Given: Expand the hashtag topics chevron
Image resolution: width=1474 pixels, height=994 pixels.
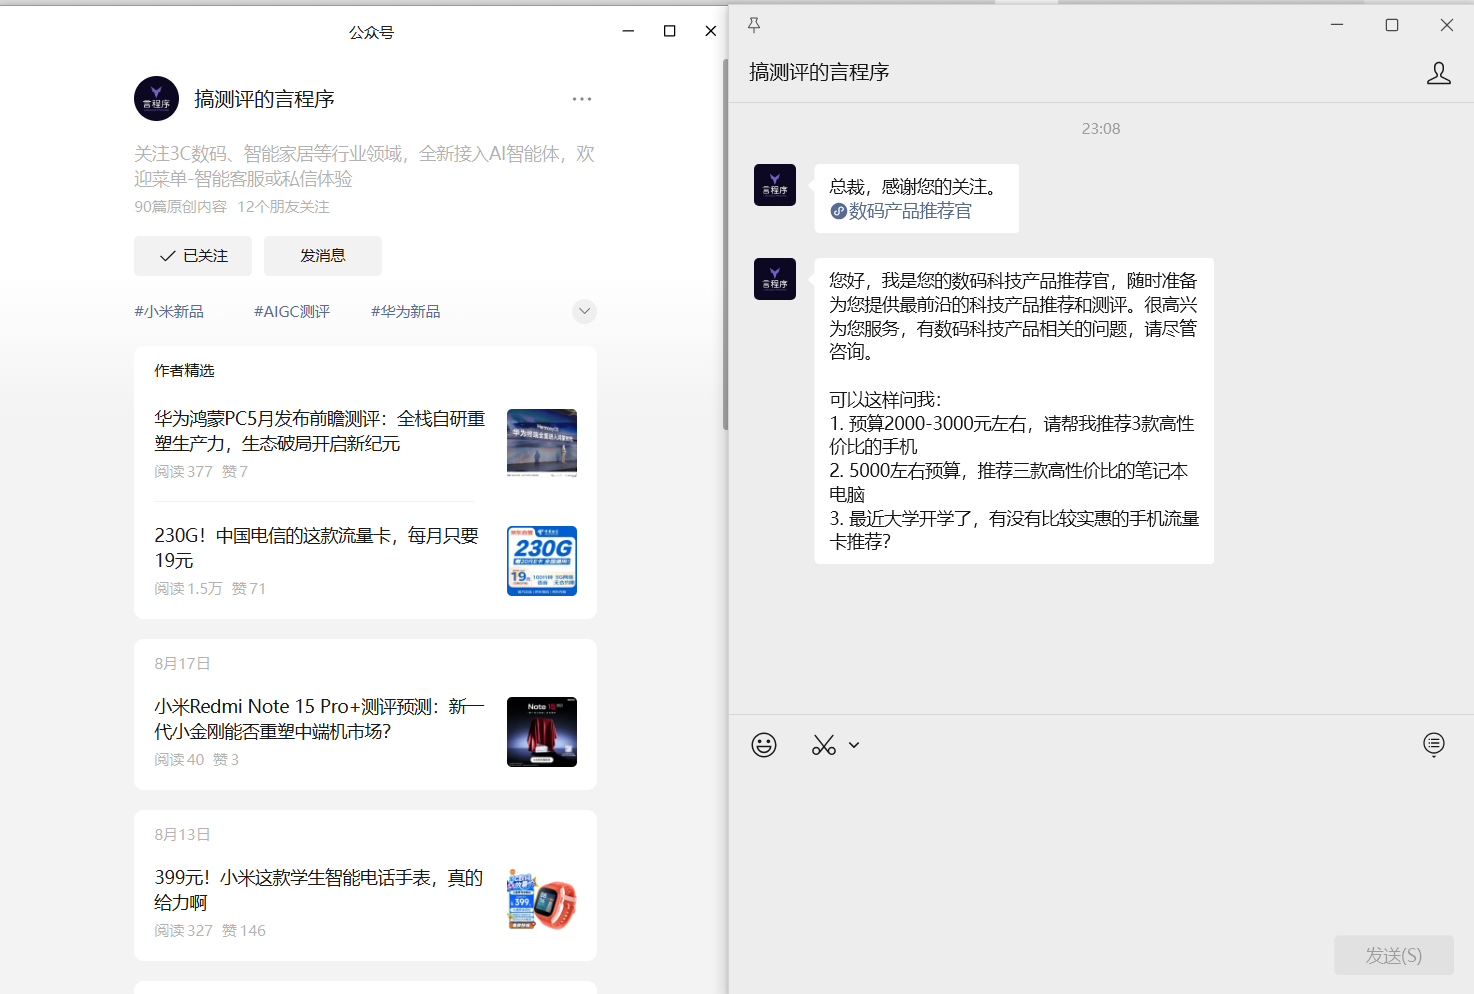Looking at the screenshot, I should click(x=585, y=311).
